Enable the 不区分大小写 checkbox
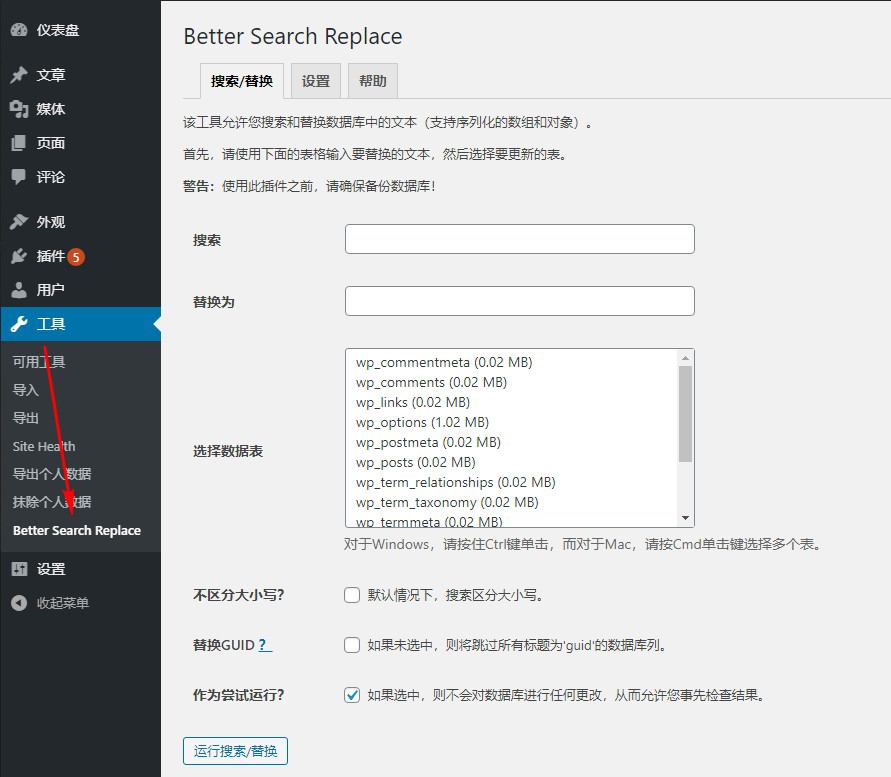Viewport: 891px width, 777px height. [x=352, y=595]
